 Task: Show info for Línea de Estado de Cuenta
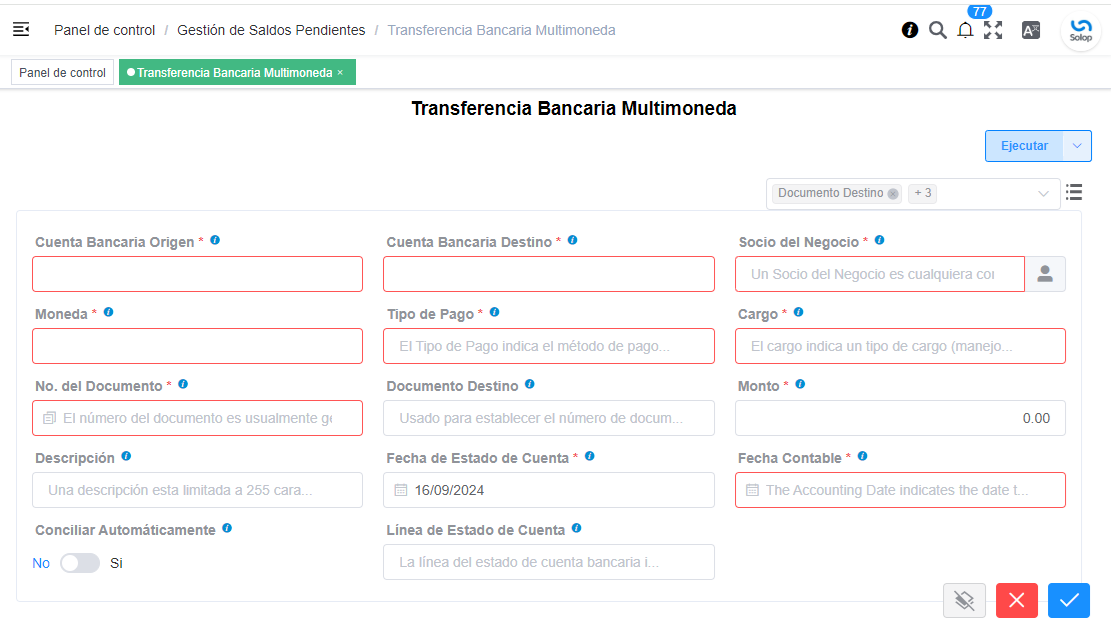pos(577,528)
